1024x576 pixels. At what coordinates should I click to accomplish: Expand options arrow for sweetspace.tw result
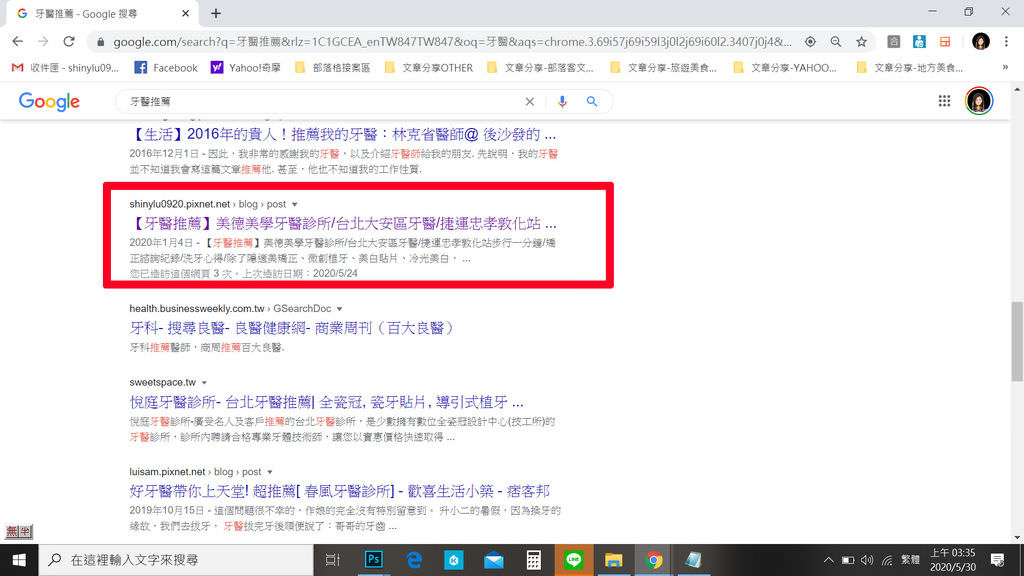point(204,383)
